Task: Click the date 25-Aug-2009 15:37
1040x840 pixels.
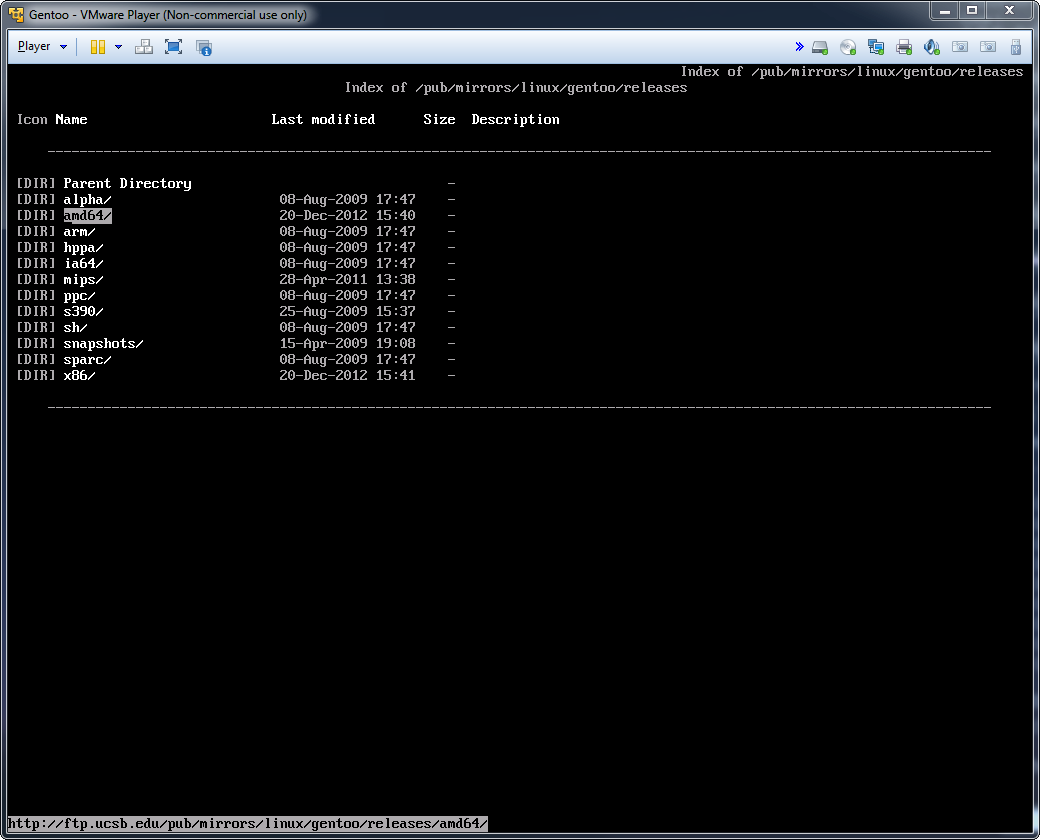Action: point(348,311)
